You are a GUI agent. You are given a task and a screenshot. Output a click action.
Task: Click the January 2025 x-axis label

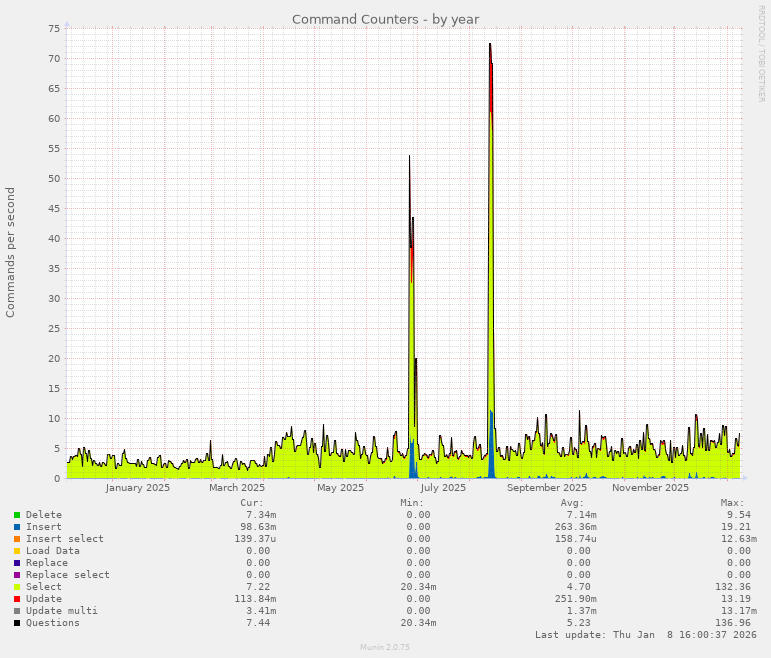point(138,488)
